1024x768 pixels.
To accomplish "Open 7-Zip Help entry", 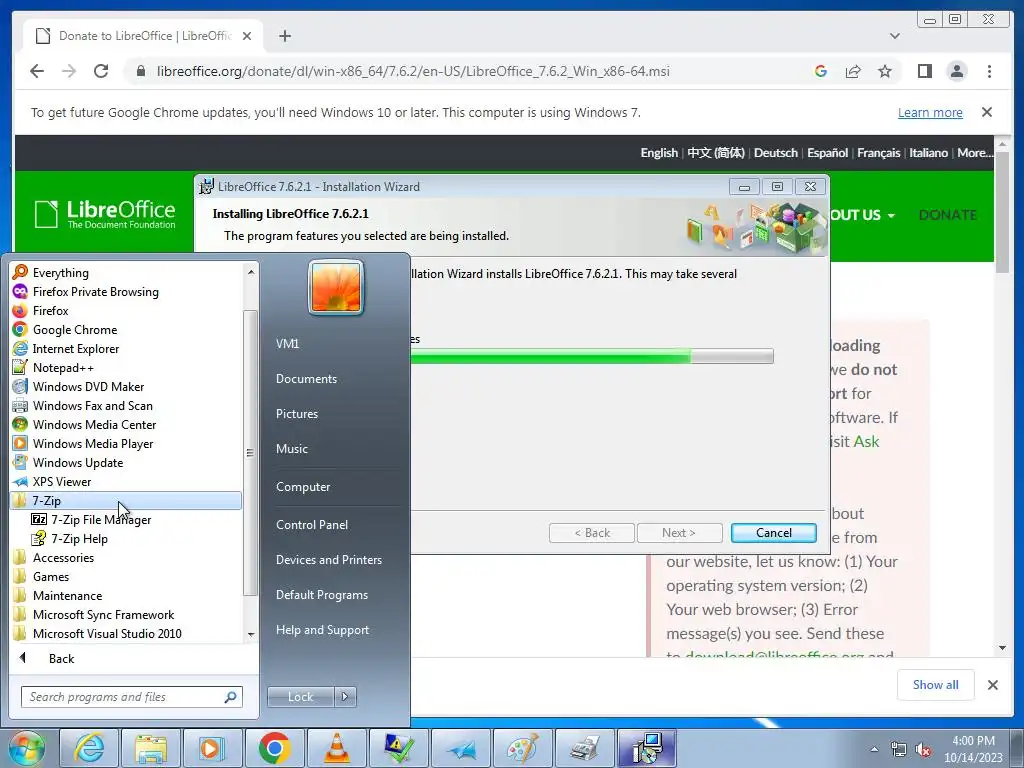I will pyautogui.click(x=79, y=539).
